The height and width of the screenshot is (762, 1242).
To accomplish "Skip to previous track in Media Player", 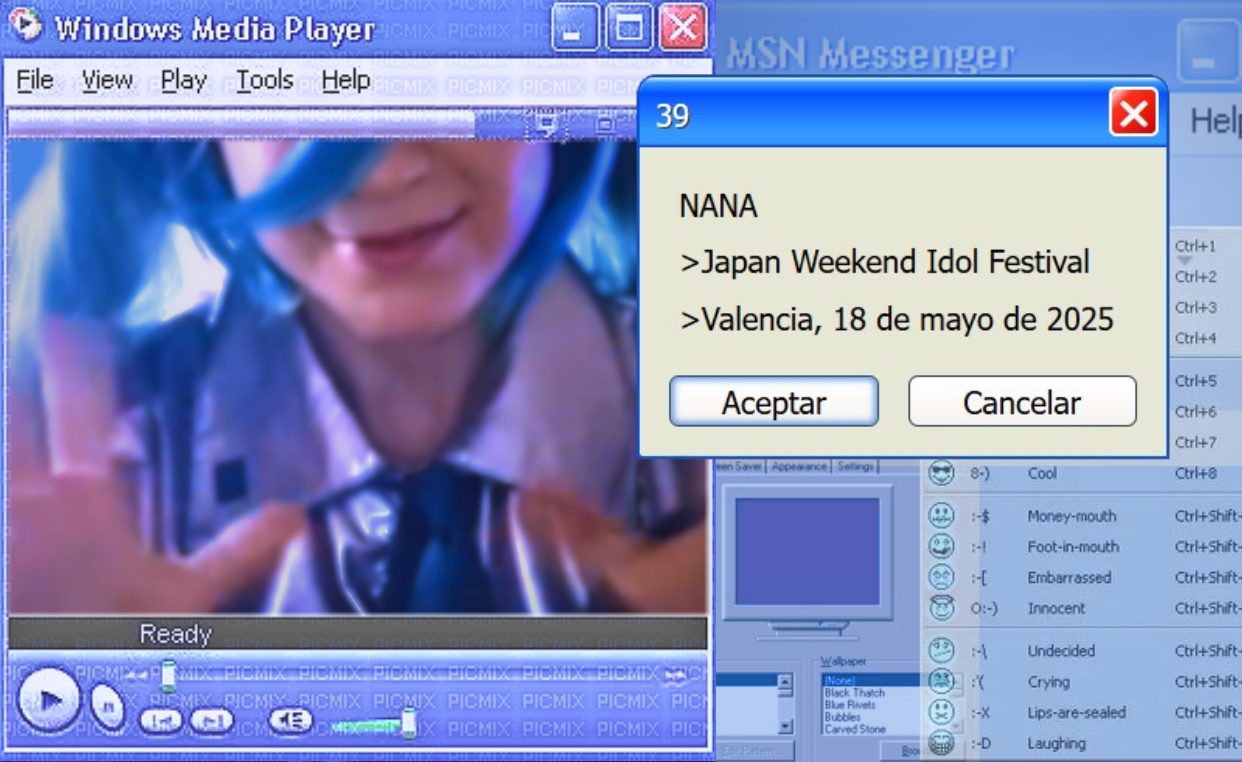I will click(160, 720).
